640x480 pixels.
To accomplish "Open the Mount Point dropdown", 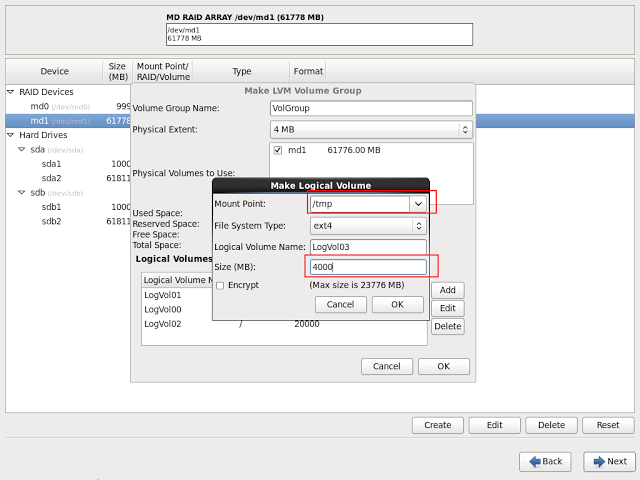I will (419, 203).
